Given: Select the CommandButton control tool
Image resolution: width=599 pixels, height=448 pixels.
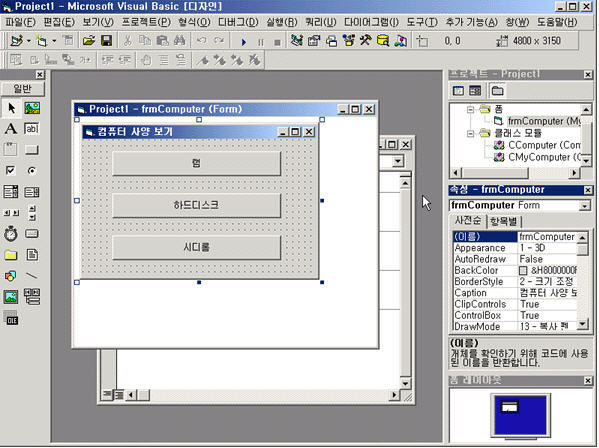Looking at the screenshot, I should 32,149.
